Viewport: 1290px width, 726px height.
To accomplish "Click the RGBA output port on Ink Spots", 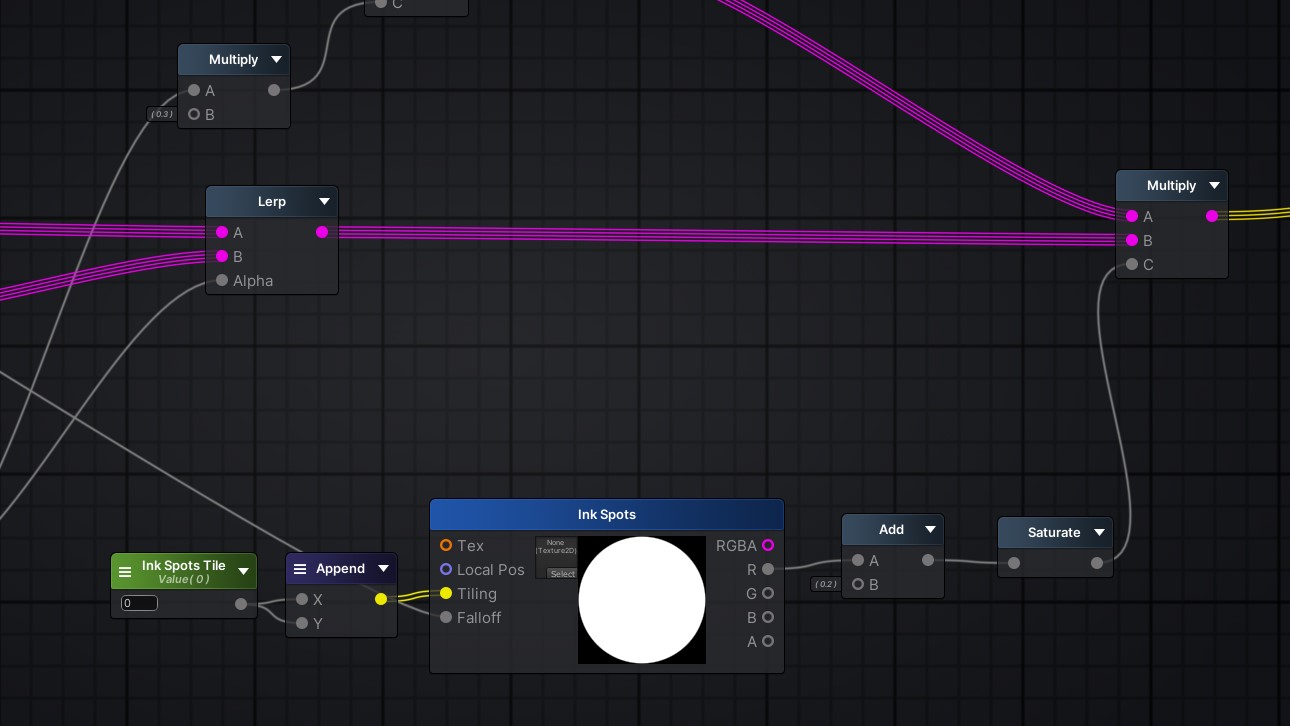I will click(x=768, y=545).
